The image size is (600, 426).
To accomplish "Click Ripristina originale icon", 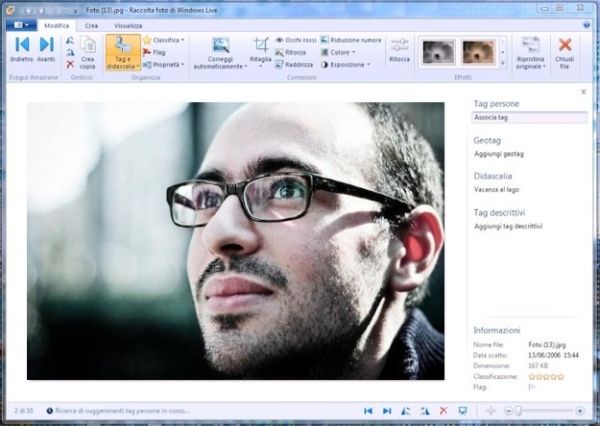I will (x=531, y=50).
